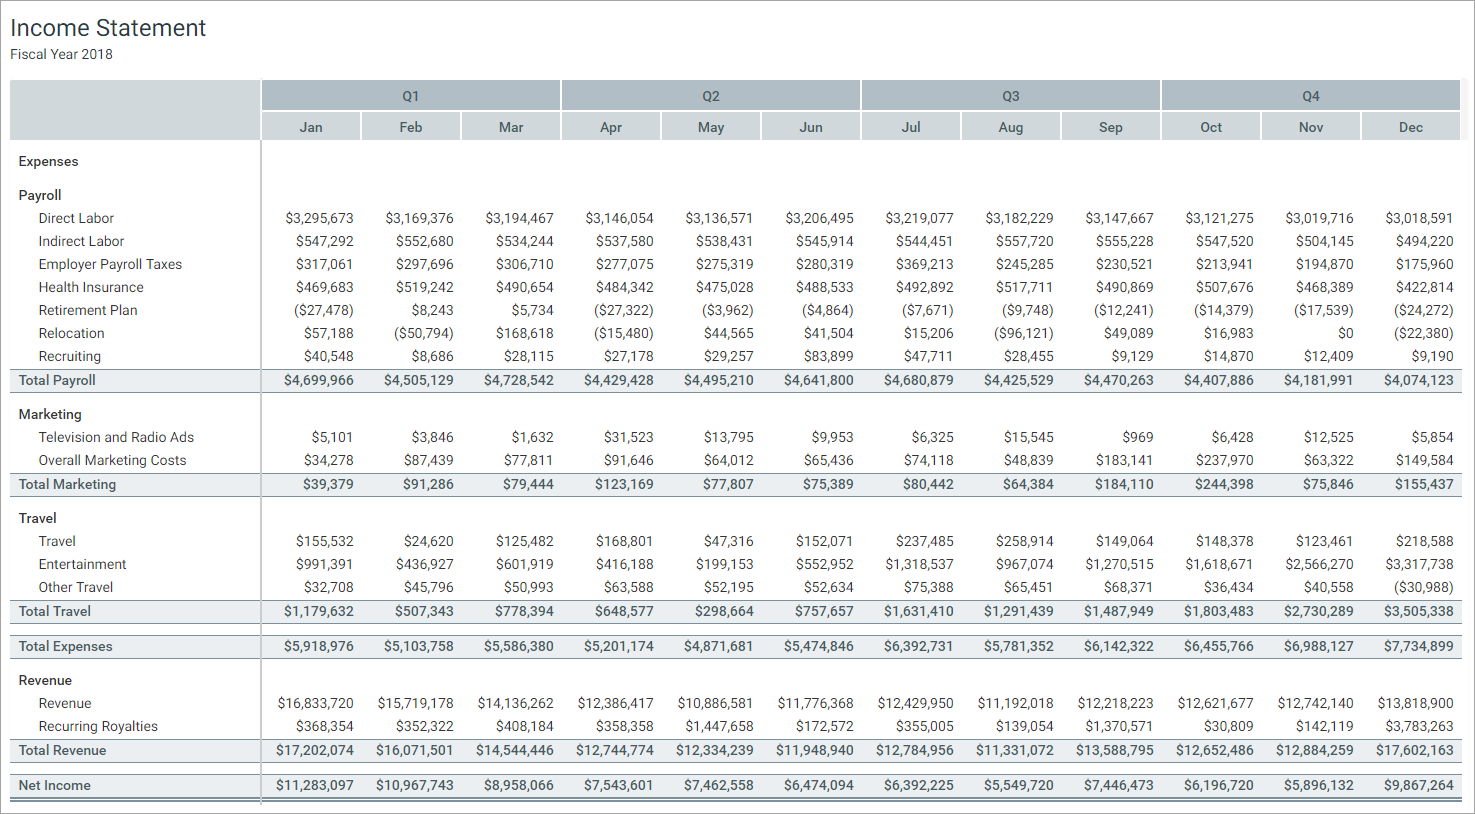
Task: Select the $0 Relocation value for November
Action: point(1345,333)
